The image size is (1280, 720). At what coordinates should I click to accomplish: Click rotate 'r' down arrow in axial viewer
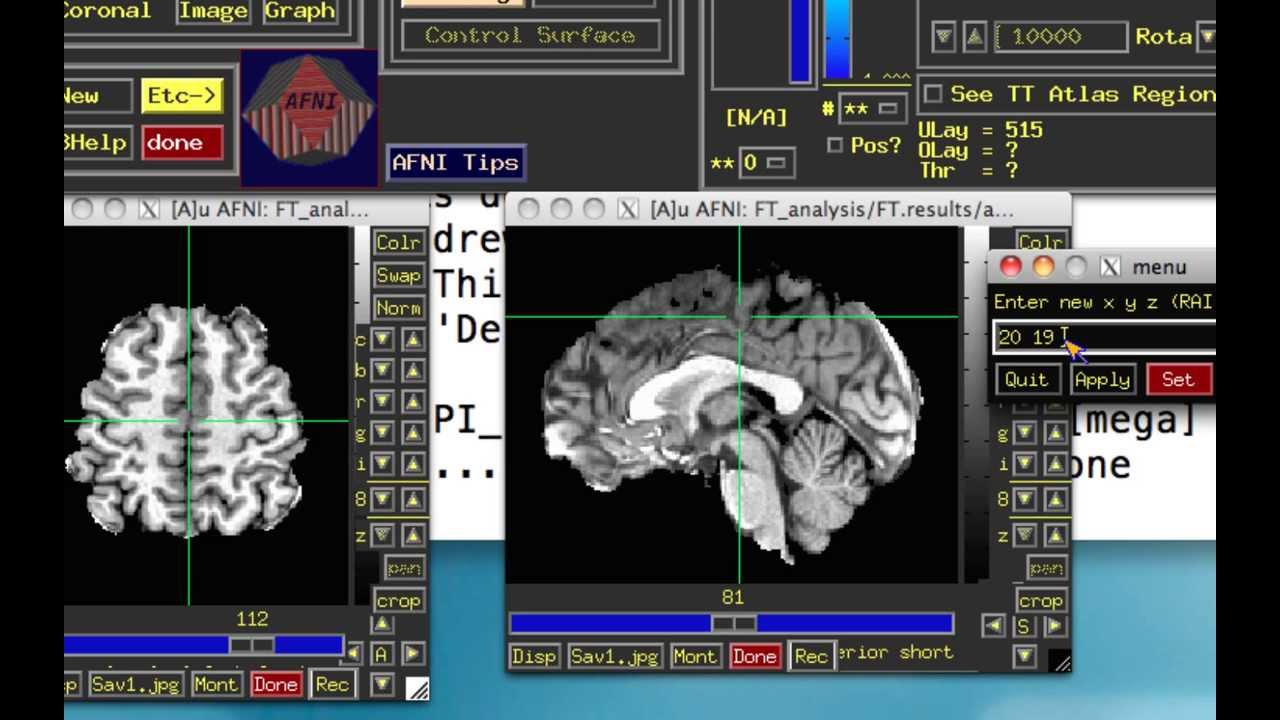382,402
